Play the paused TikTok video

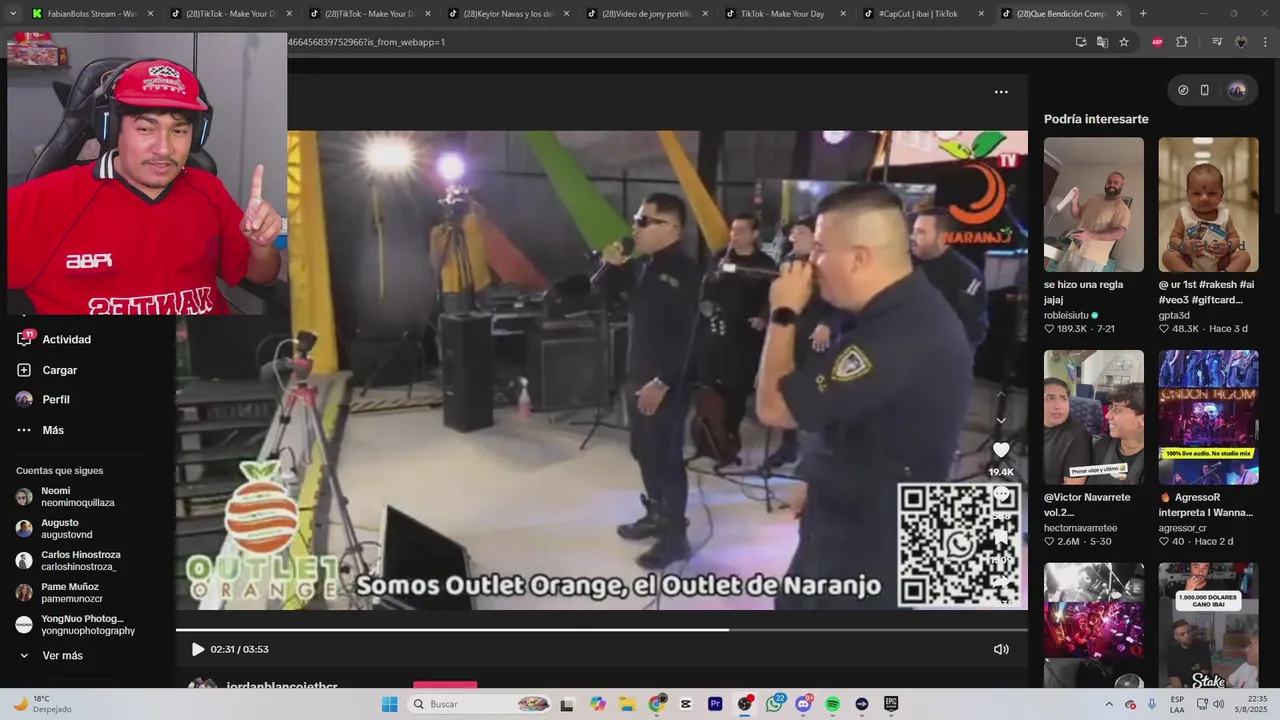pos(198,649)
